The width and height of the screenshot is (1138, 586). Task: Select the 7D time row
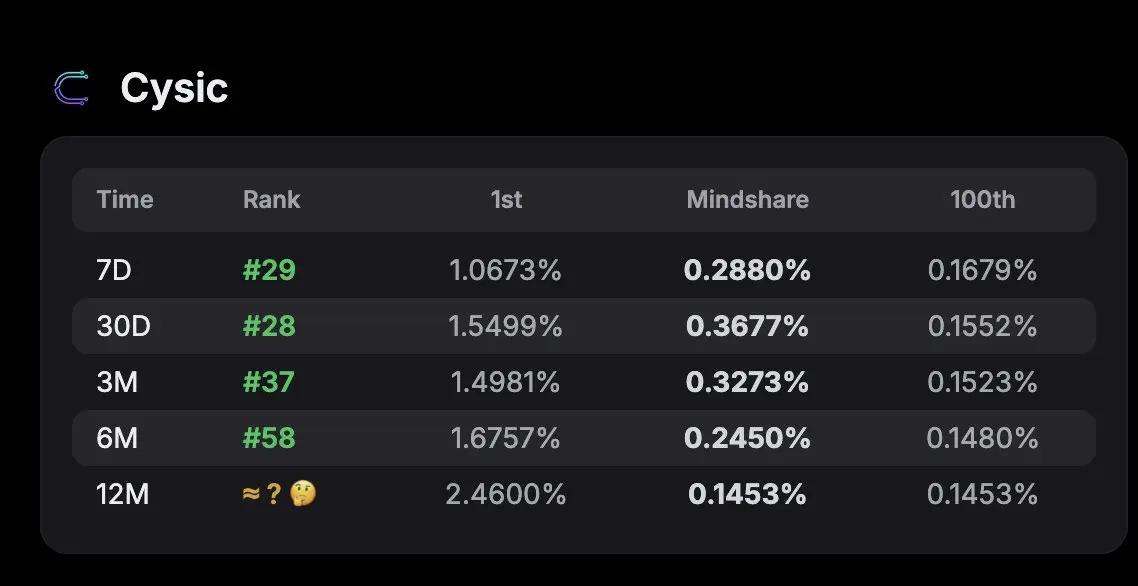pyautogui.click(x=584, y=270)
